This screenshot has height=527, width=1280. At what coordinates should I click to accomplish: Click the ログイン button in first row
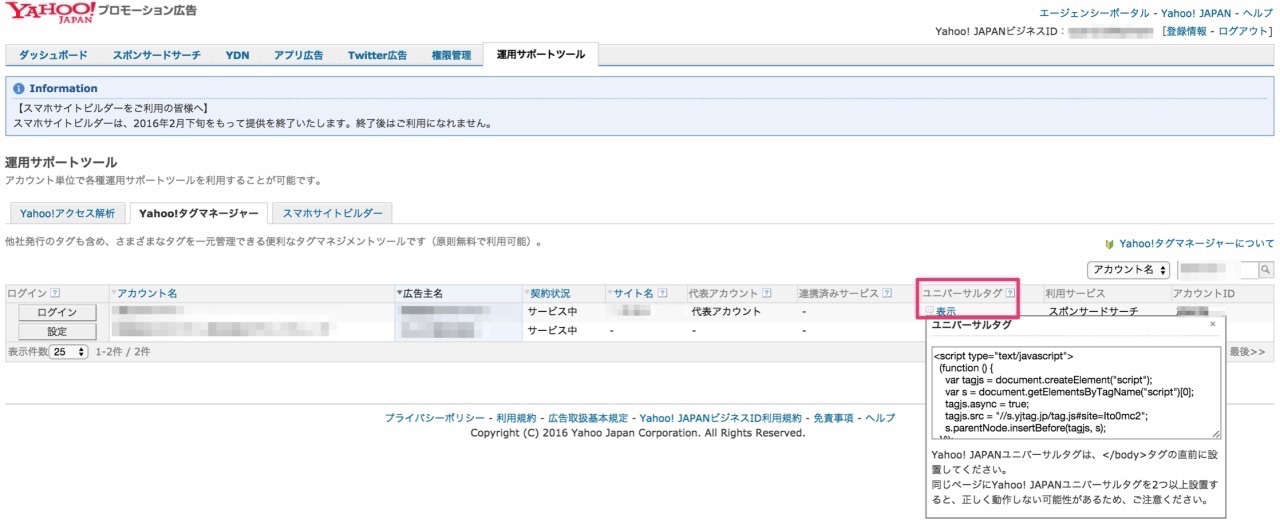[x=57, y=312]
